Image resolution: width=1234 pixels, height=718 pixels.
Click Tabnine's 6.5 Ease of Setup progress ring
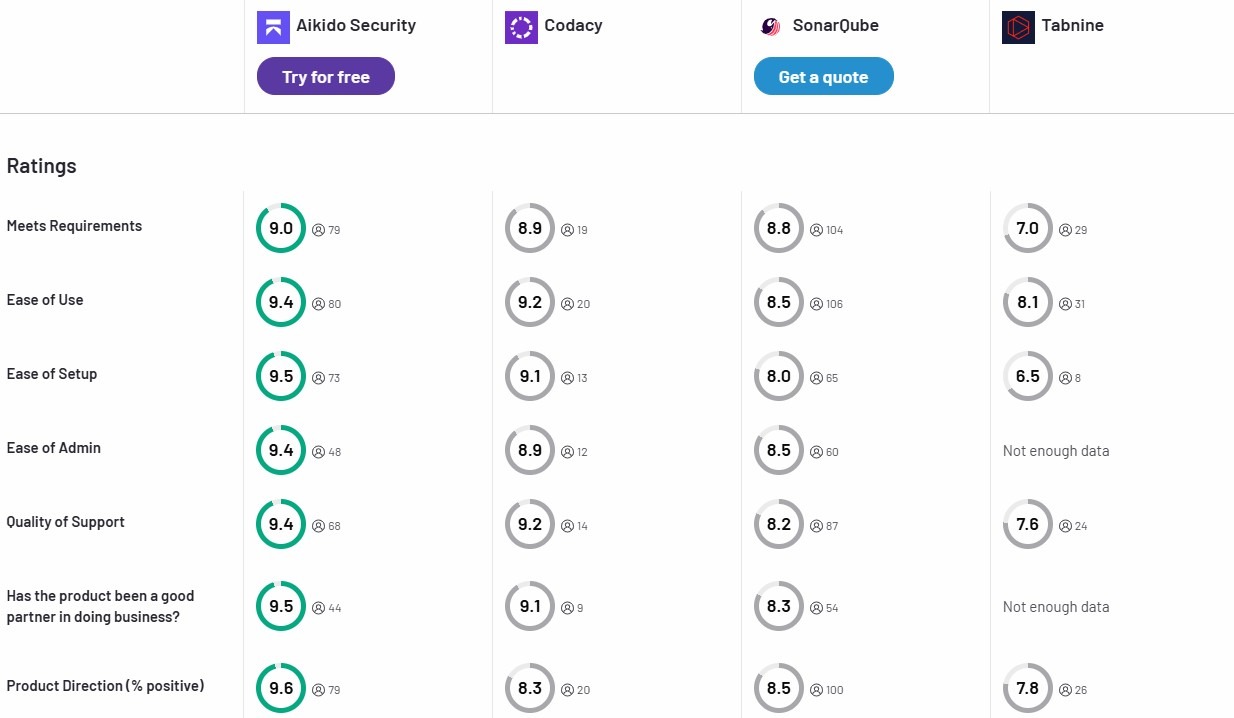1027,376
